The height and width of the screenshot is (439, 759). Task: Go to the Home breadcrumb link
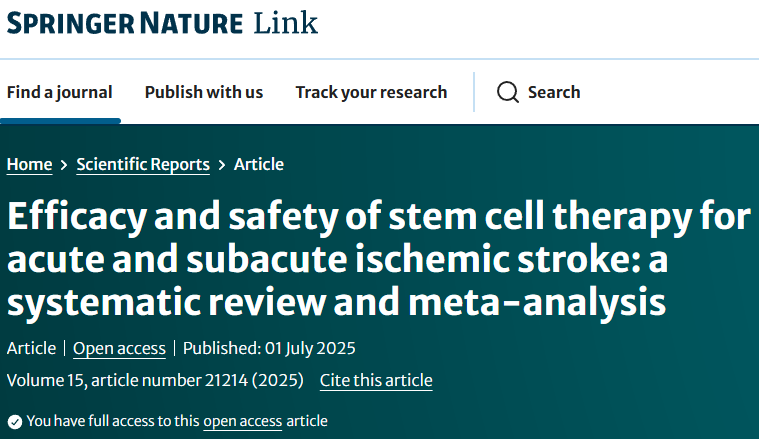click(30, 165)
